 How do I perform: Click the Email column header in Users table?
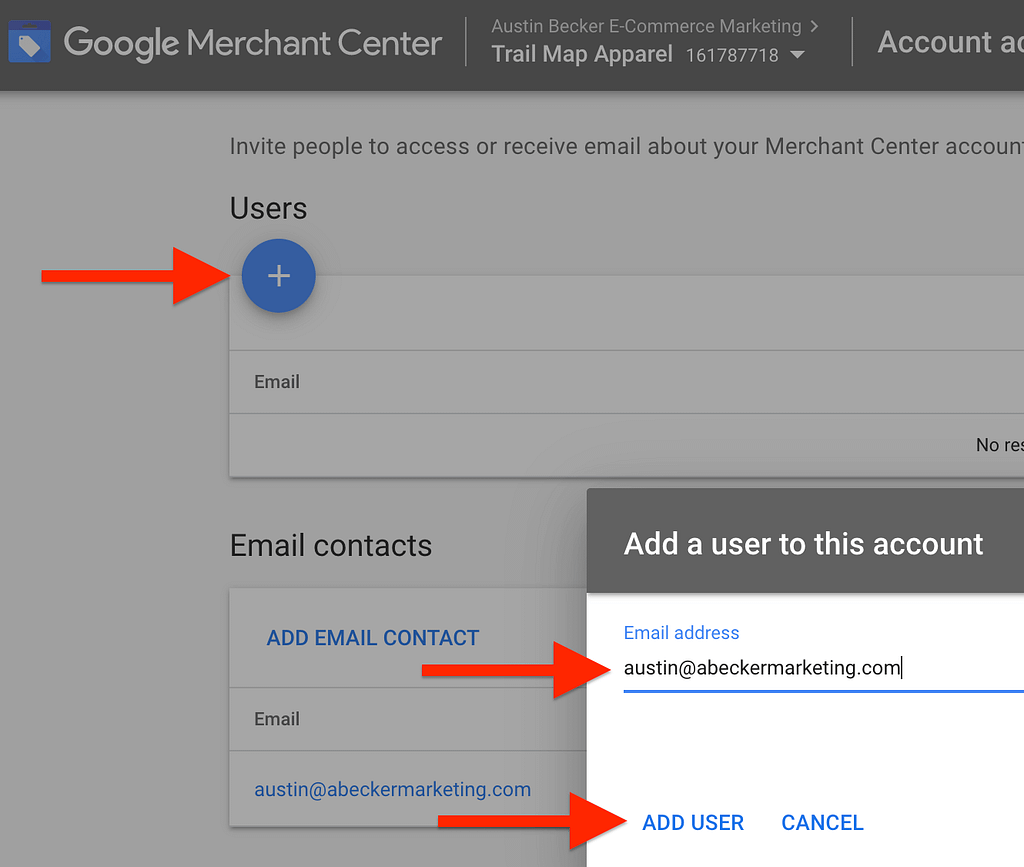[277, 382]
